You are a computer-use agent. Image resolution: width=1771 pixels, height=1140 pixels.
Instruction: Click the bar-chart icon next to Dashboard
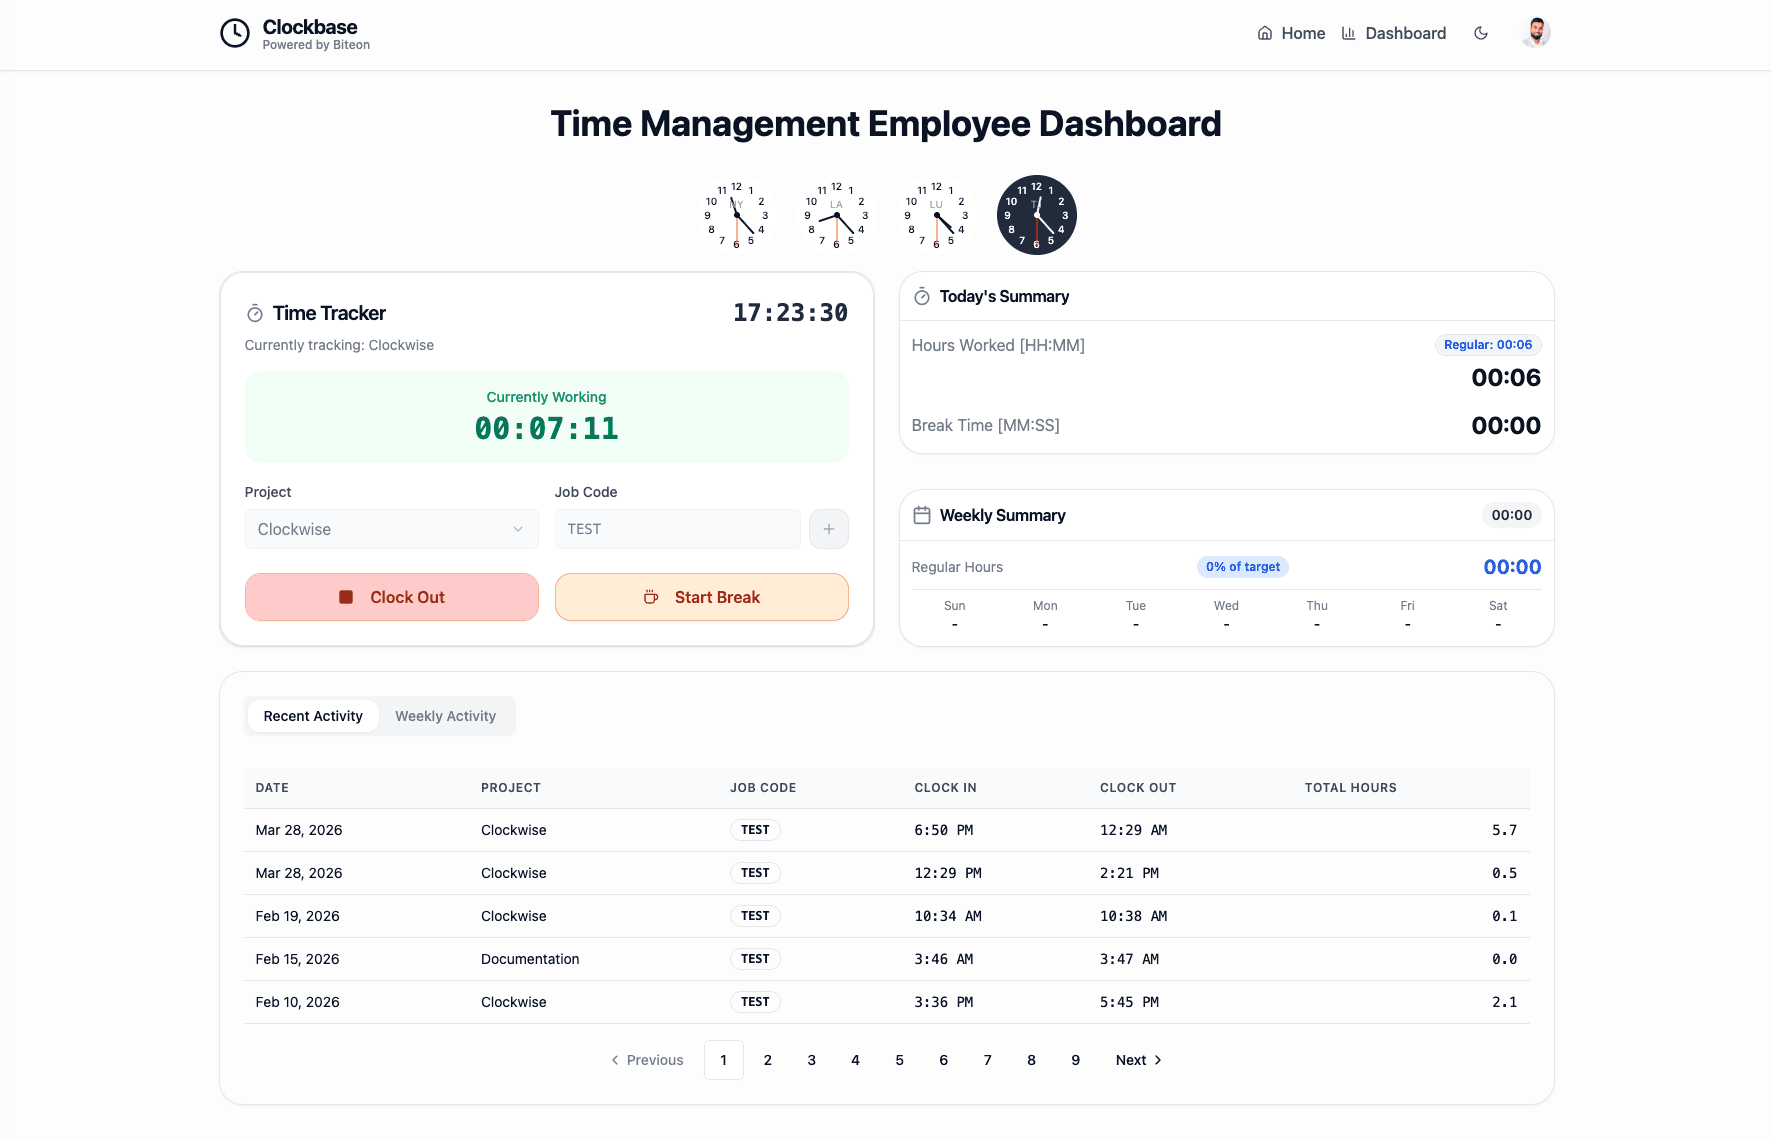pyautogui.click(x=1348, y=33)
